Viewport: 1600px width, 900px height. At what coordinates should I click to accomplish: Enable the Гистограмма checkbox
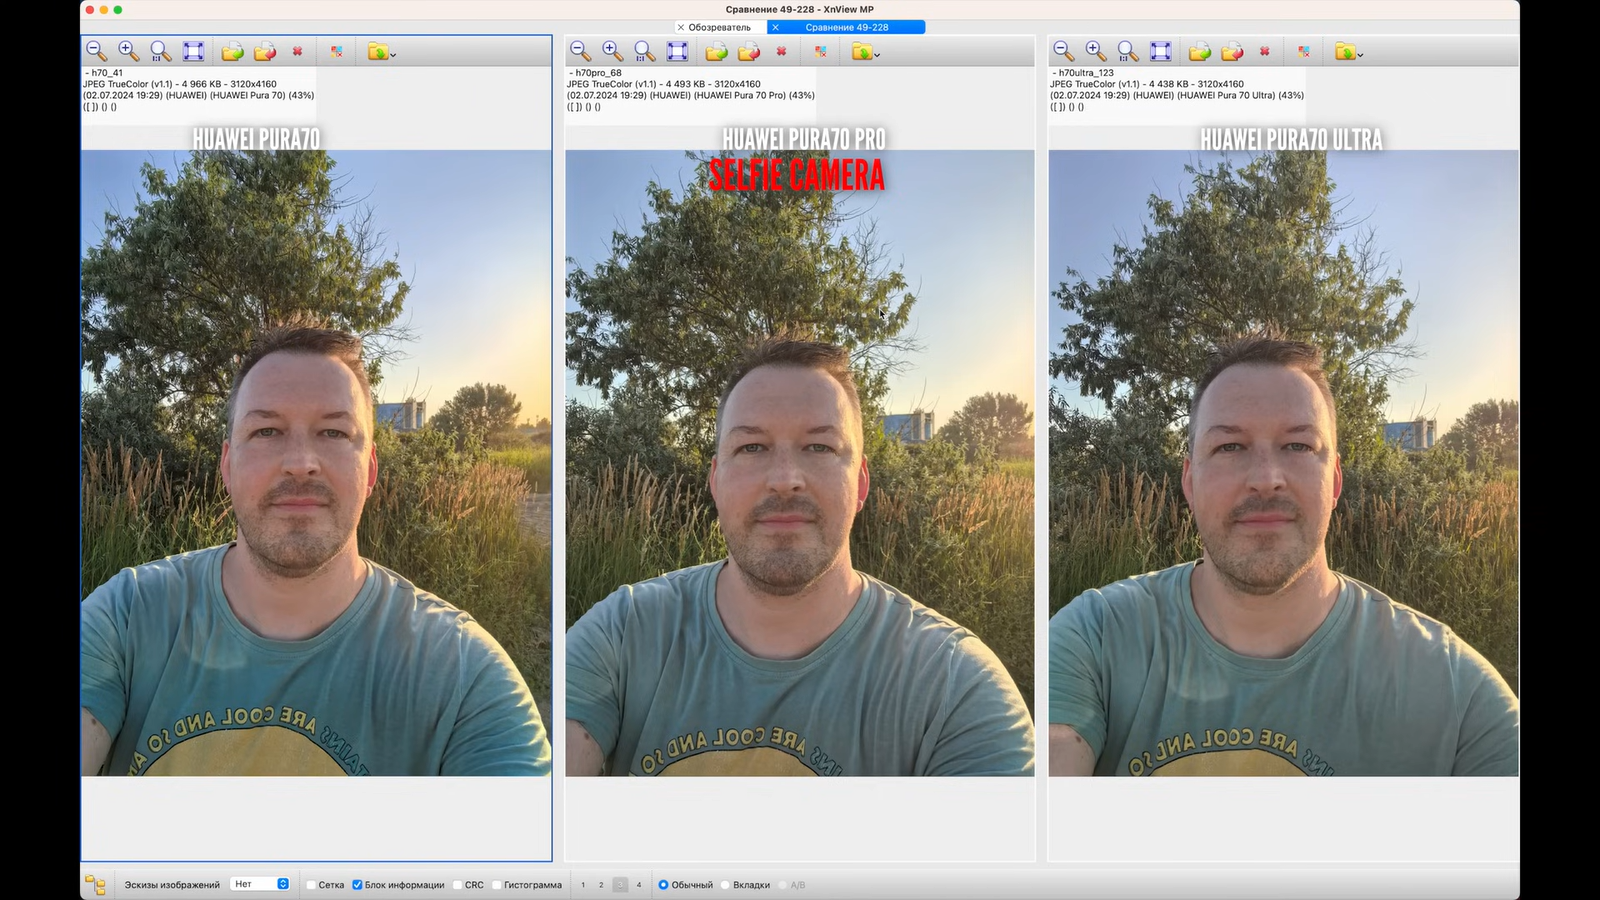(x=497, y=885)
